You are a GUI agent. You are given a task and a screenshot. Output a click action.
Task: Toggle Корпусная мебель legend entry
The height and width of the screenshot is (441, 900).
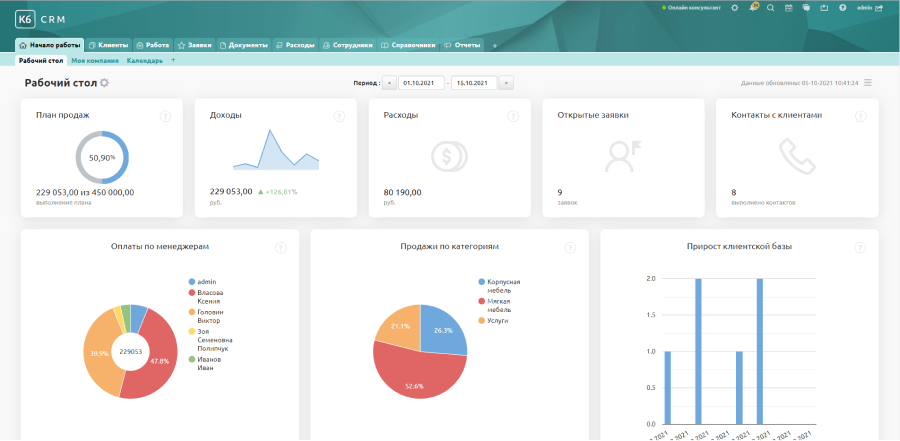tap(499, 285)
